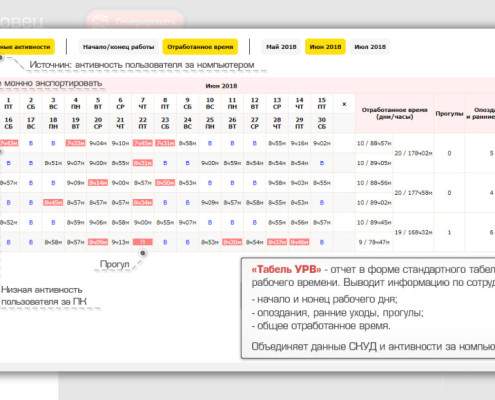
Task: Select the 9ч16м cell in the first row
Action: pyautogui.click(x=299, y=143)
